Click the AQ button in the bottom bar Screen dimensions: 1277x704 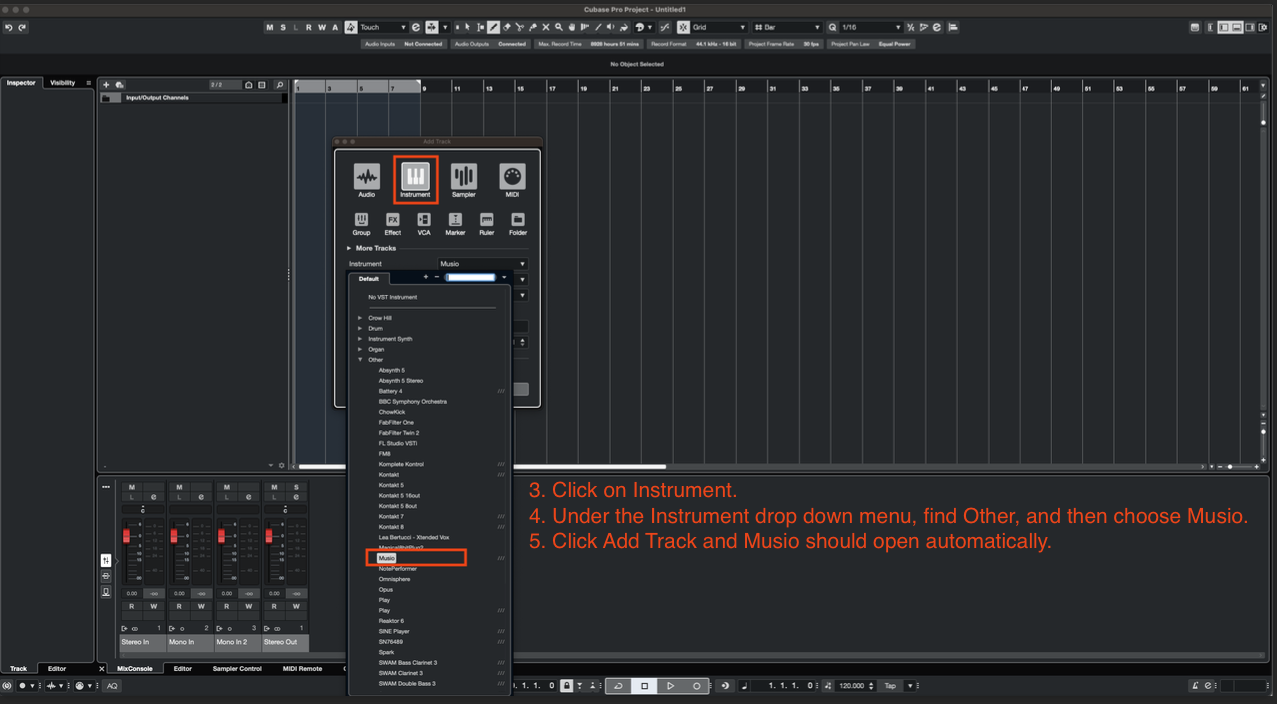coord(112,686)
